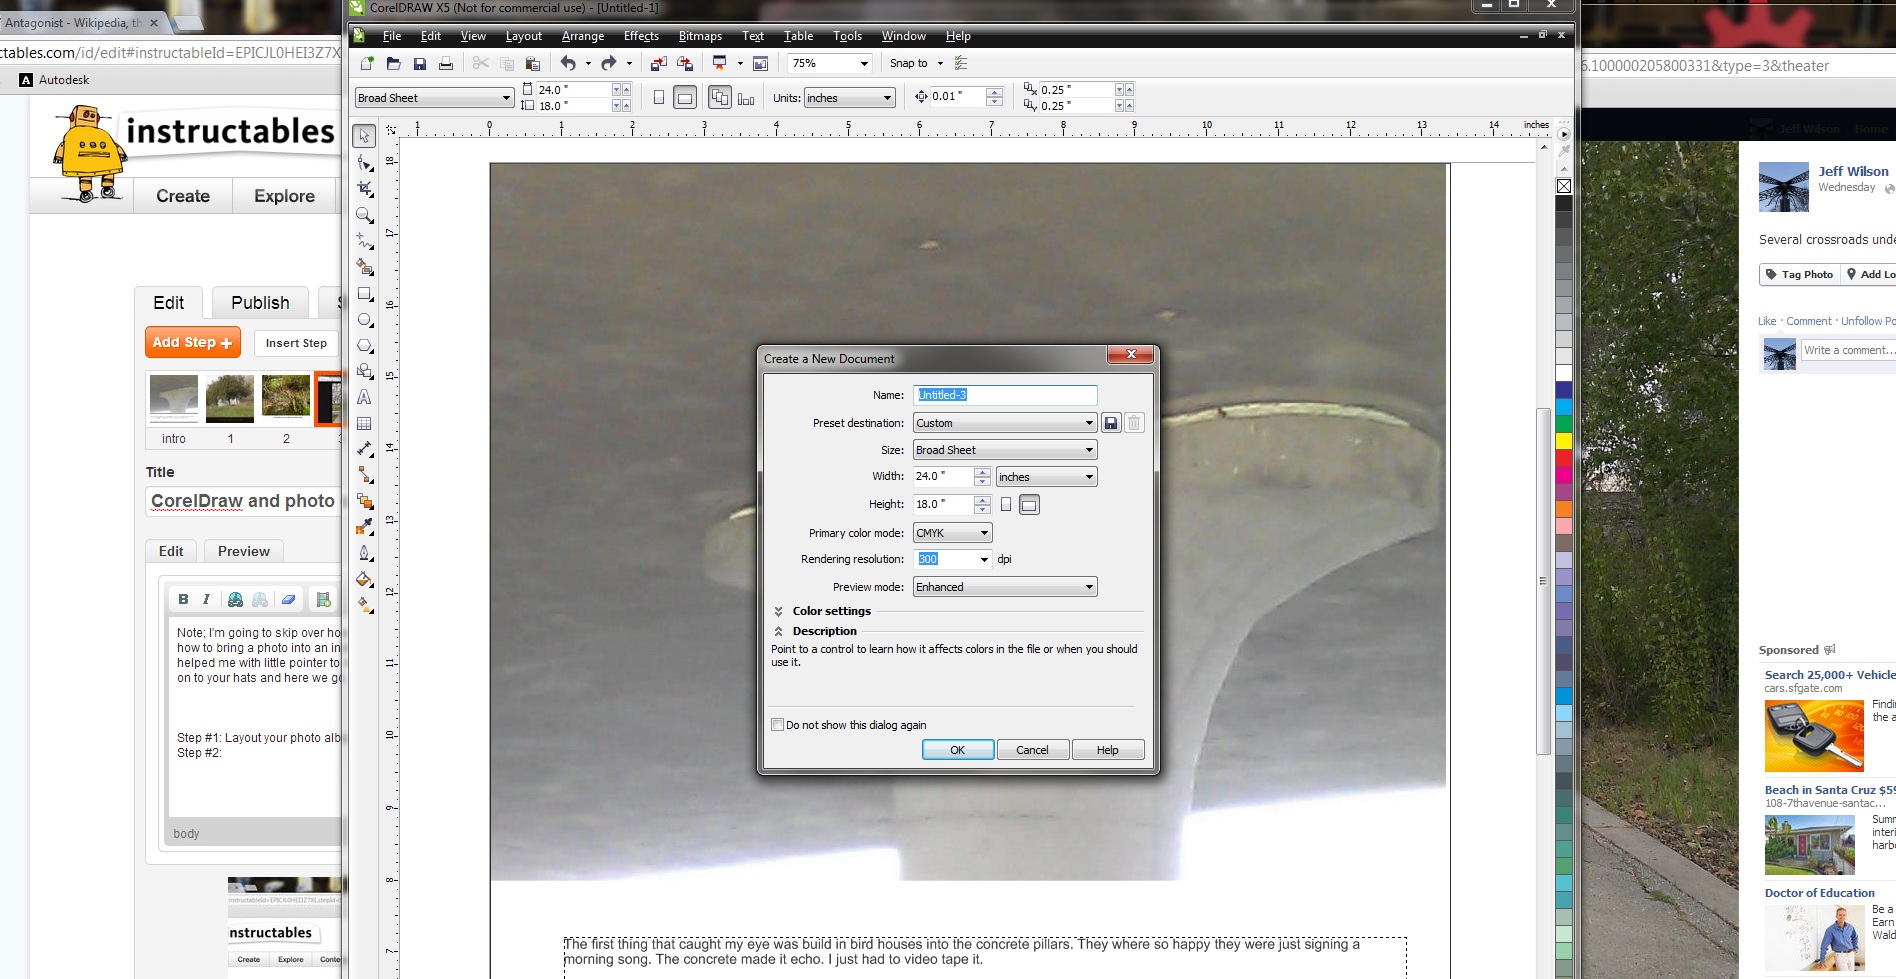Select the Freehand curve tool
Screen dimensions: 1896x979
364,241
